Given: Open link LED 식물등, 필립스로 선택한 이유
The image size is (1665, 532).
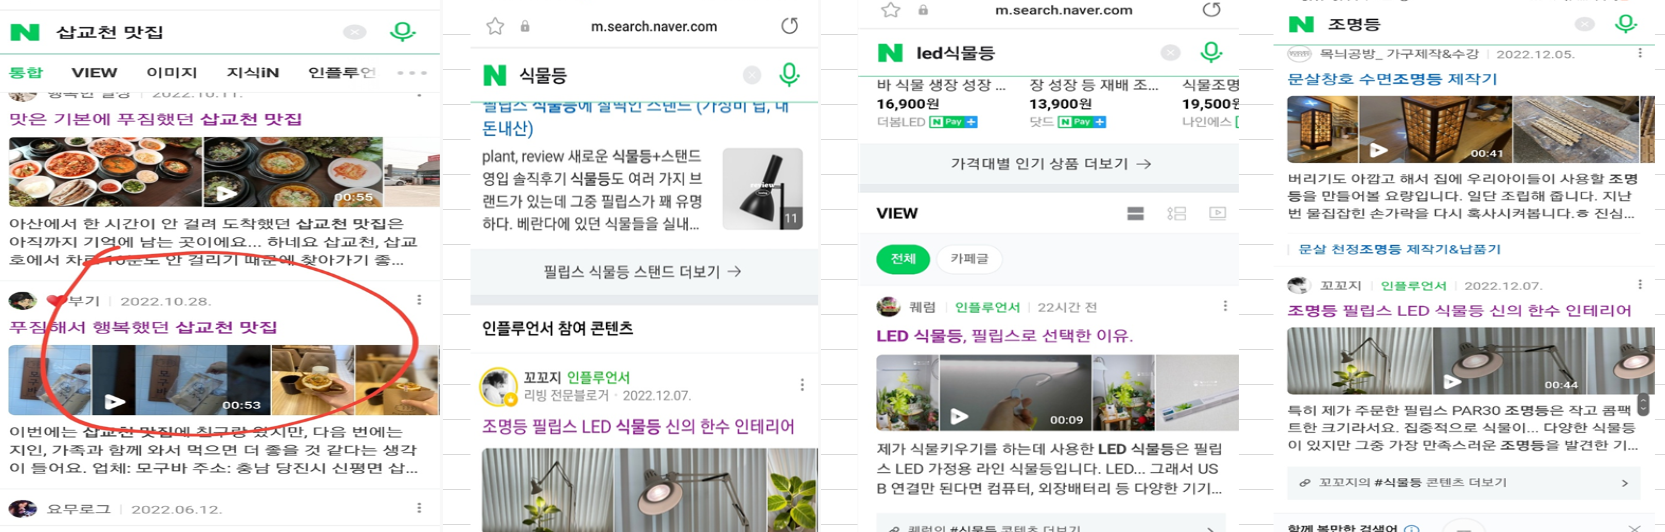Looking at the screenshot, I should tap(1004, 336).
